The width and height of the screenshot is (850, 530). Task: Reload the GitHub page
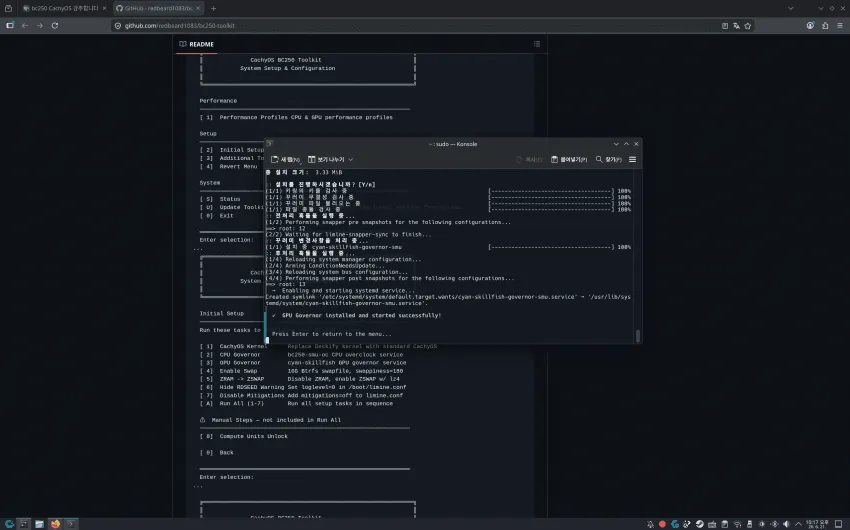pos(55,25)
